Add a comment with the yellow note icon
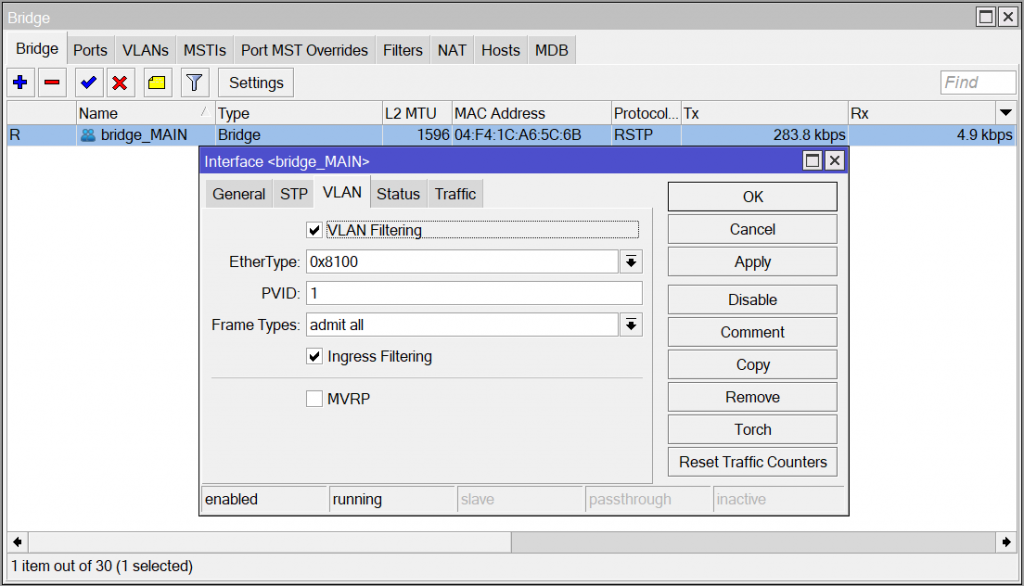The height and width of the screenshot is (586, 1024). coord(157,82)
